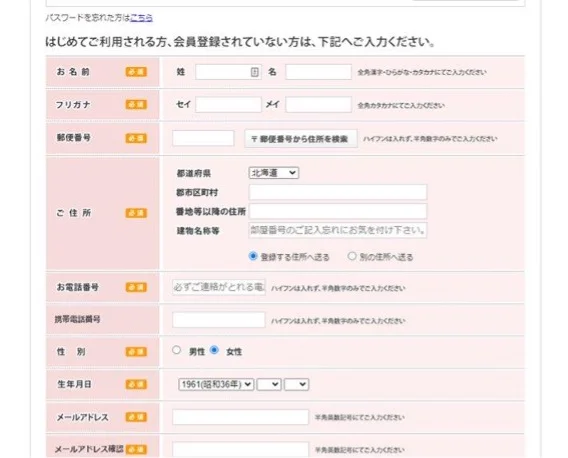Open the birth year dropdown showing 1961
Screen dimensions: 568x458
click(216, 384)
